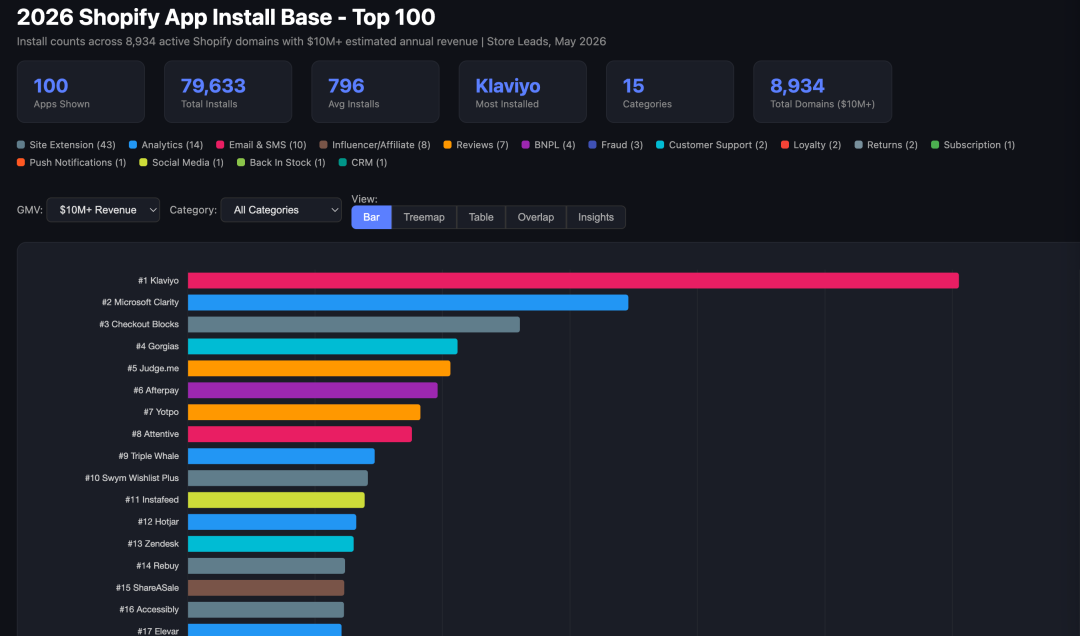Screen dimensions: 1080x636
Task: Click the 796 Avg Installs card
Action: tap(375, 92)
